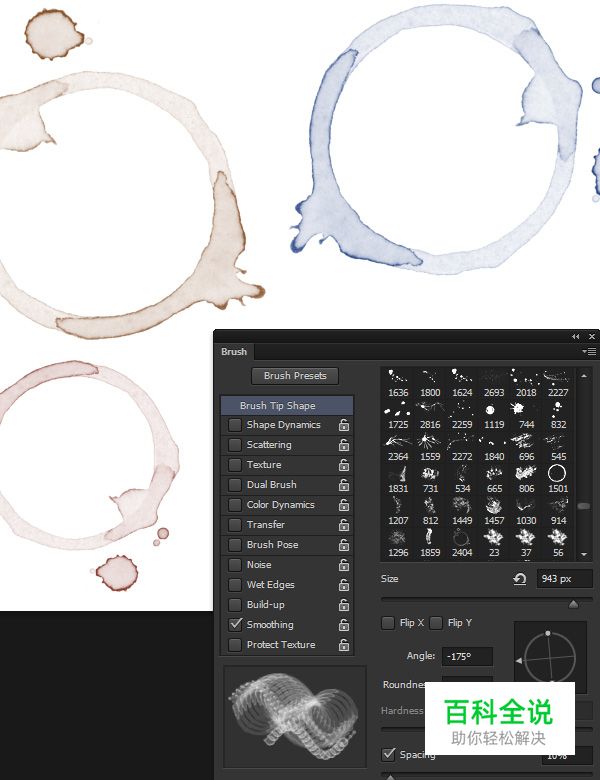The height and width of the screenshot is (780, 600).
Task: Uncheck the Spacing checkbox
Action: click(x=388, y=754)
